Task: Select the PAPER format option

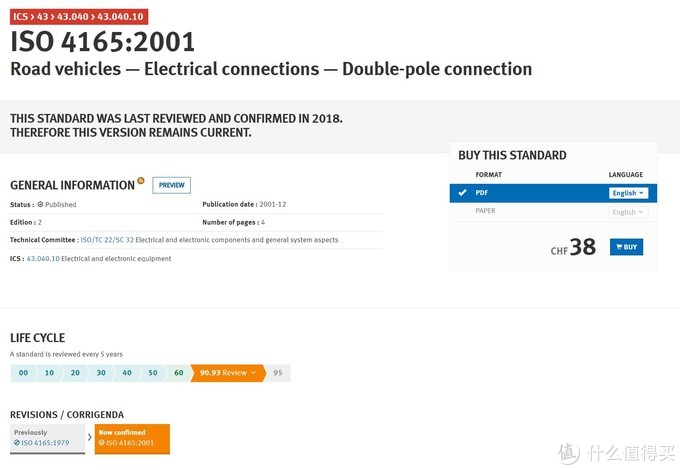Action: pyautogui.click(x=485, y=211)
